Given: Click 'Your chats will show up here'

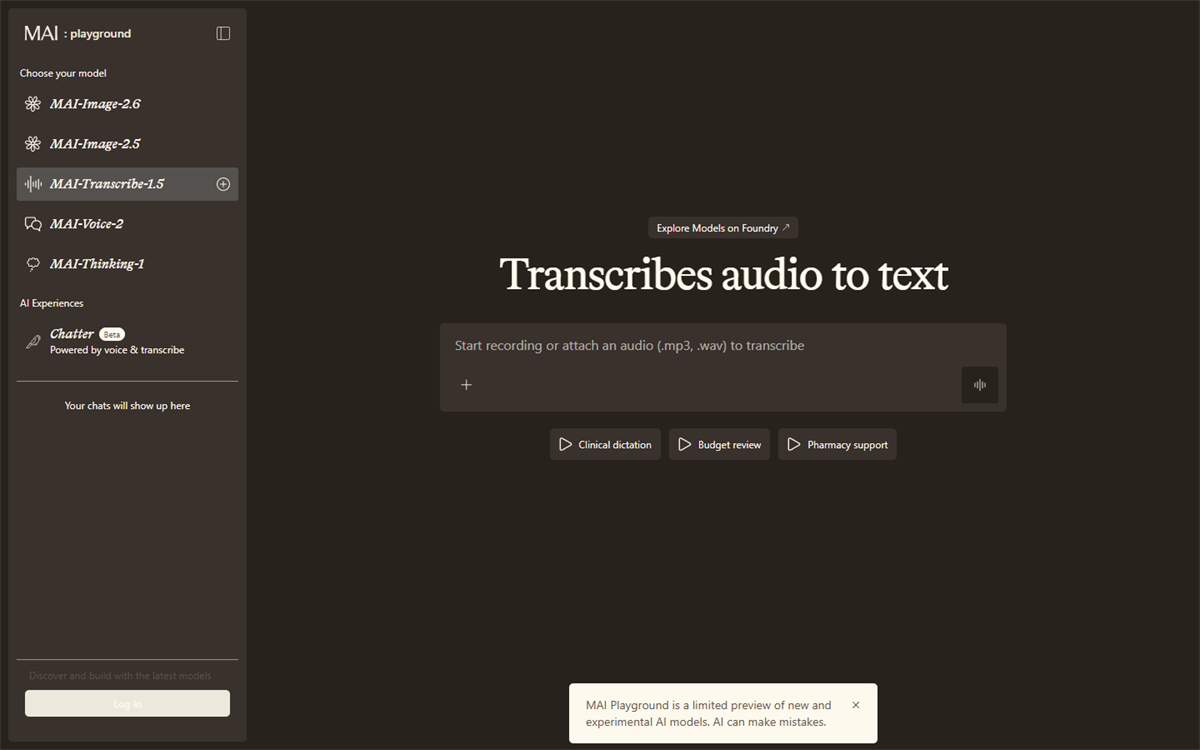Looking at the screenshot, I should (127, 406).
